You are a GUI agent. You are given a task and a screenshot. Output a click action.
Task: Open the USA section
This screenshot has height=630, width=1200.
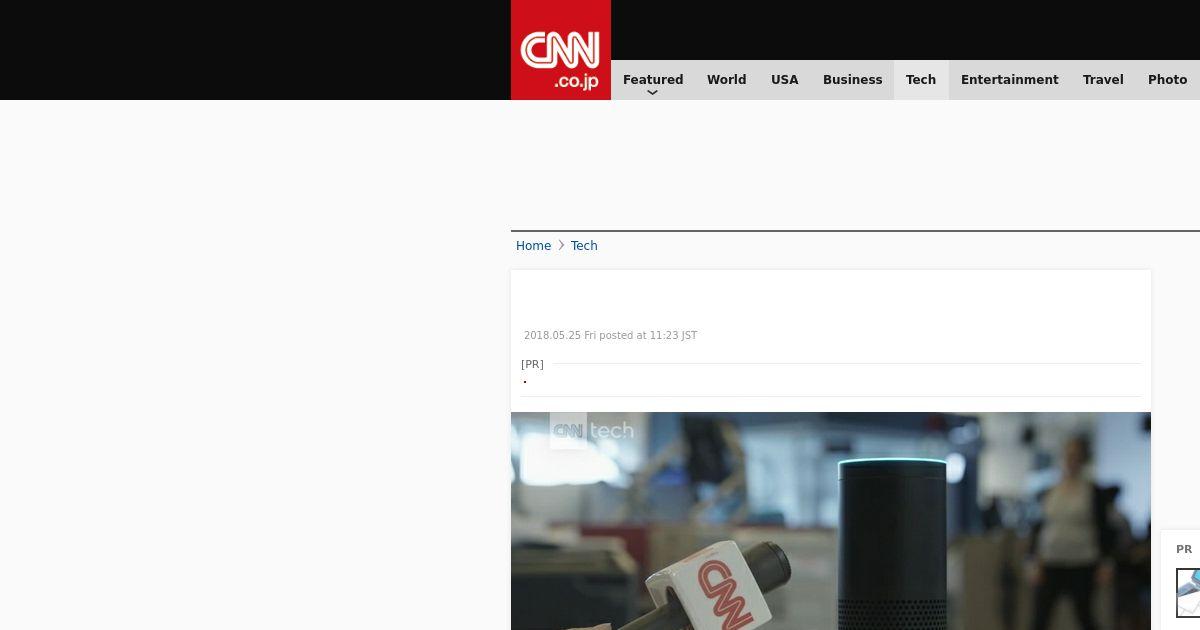coord(785,80)
